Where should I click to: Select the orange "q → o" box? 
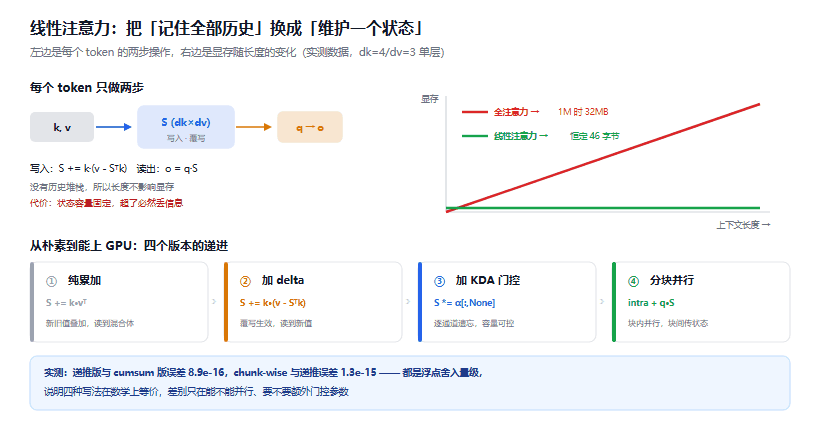tap(310, 127)
